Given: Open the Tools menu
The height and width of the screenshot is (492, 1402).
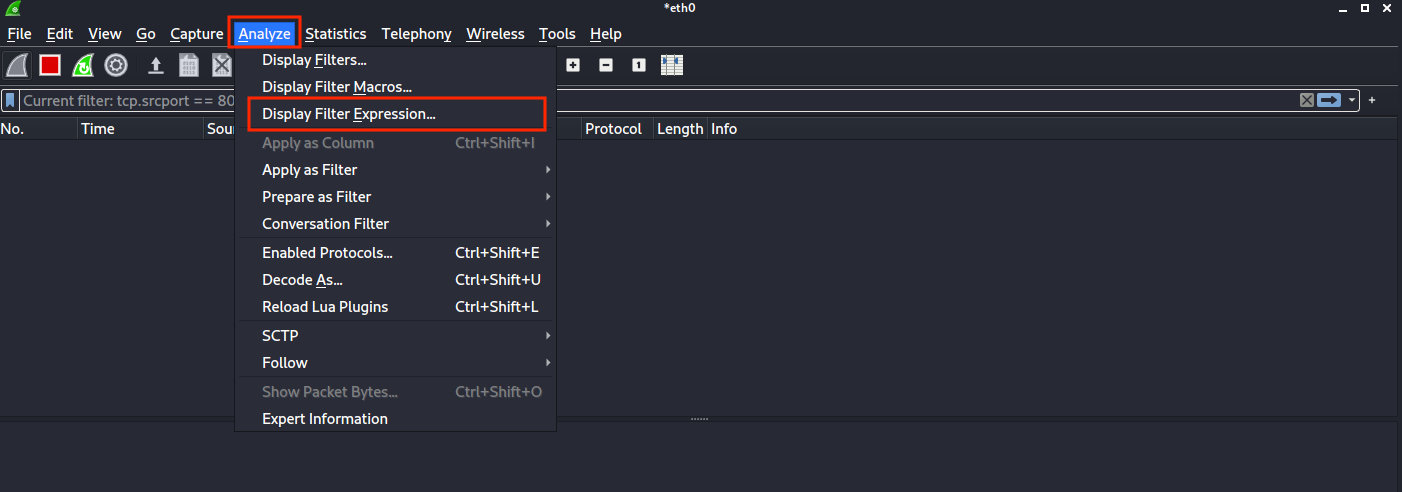Looking at the screenshot, I should coord(557,34).
